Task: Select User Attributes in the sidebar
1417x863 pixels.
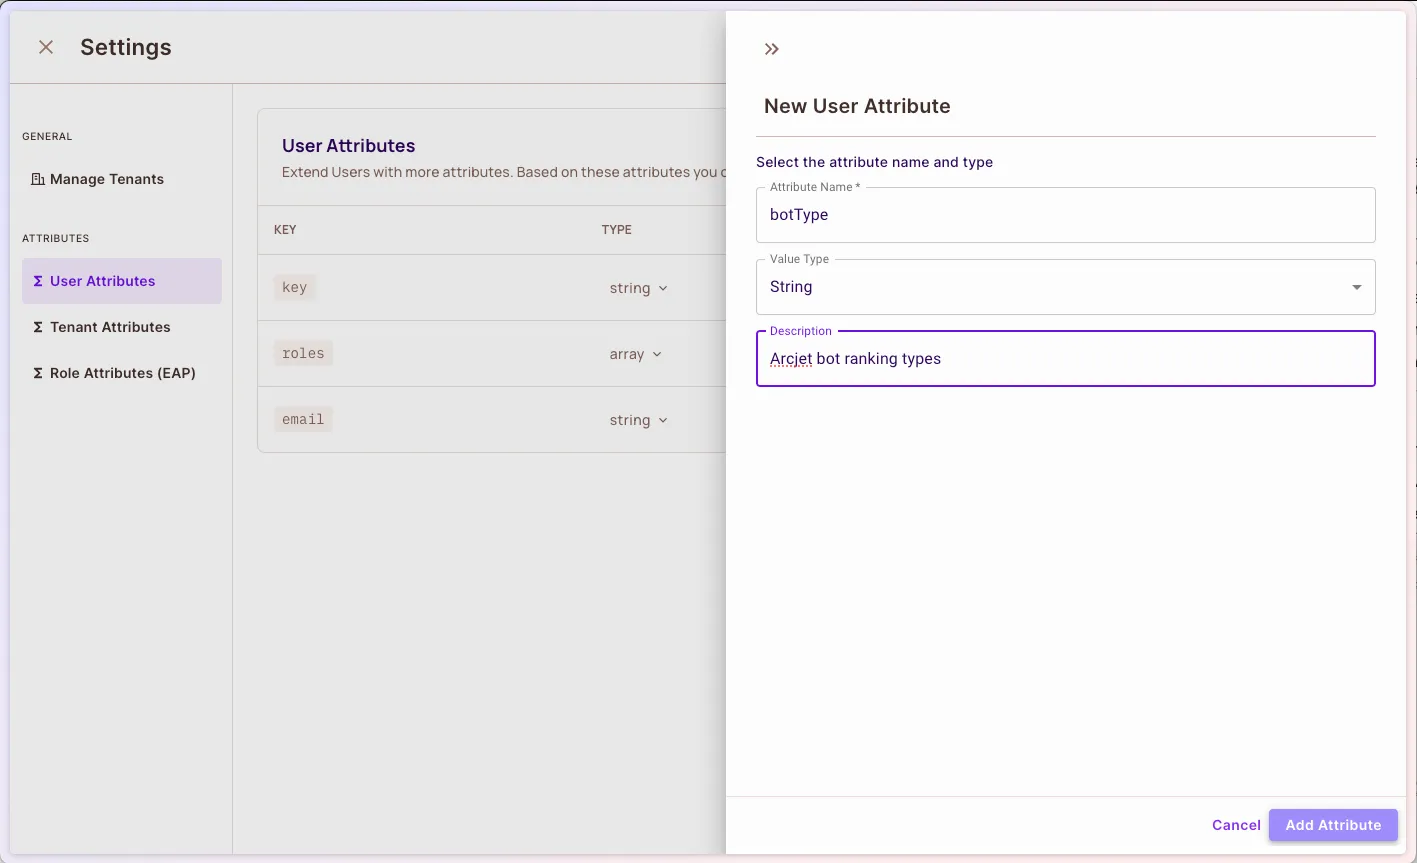Action: click(x=102, y=281)
